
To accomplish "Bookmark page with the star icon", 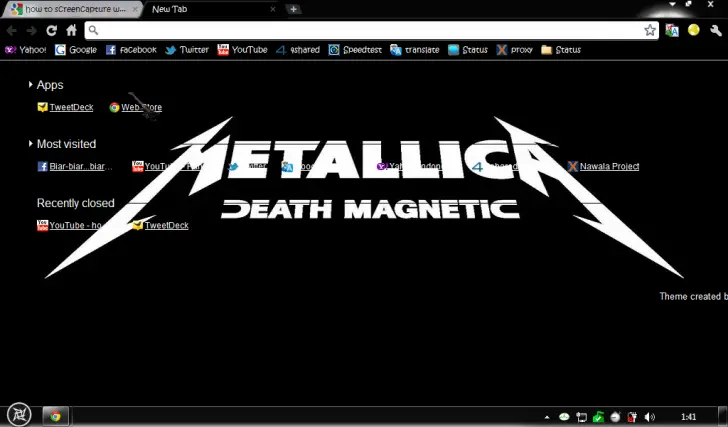I will (650, 30).
